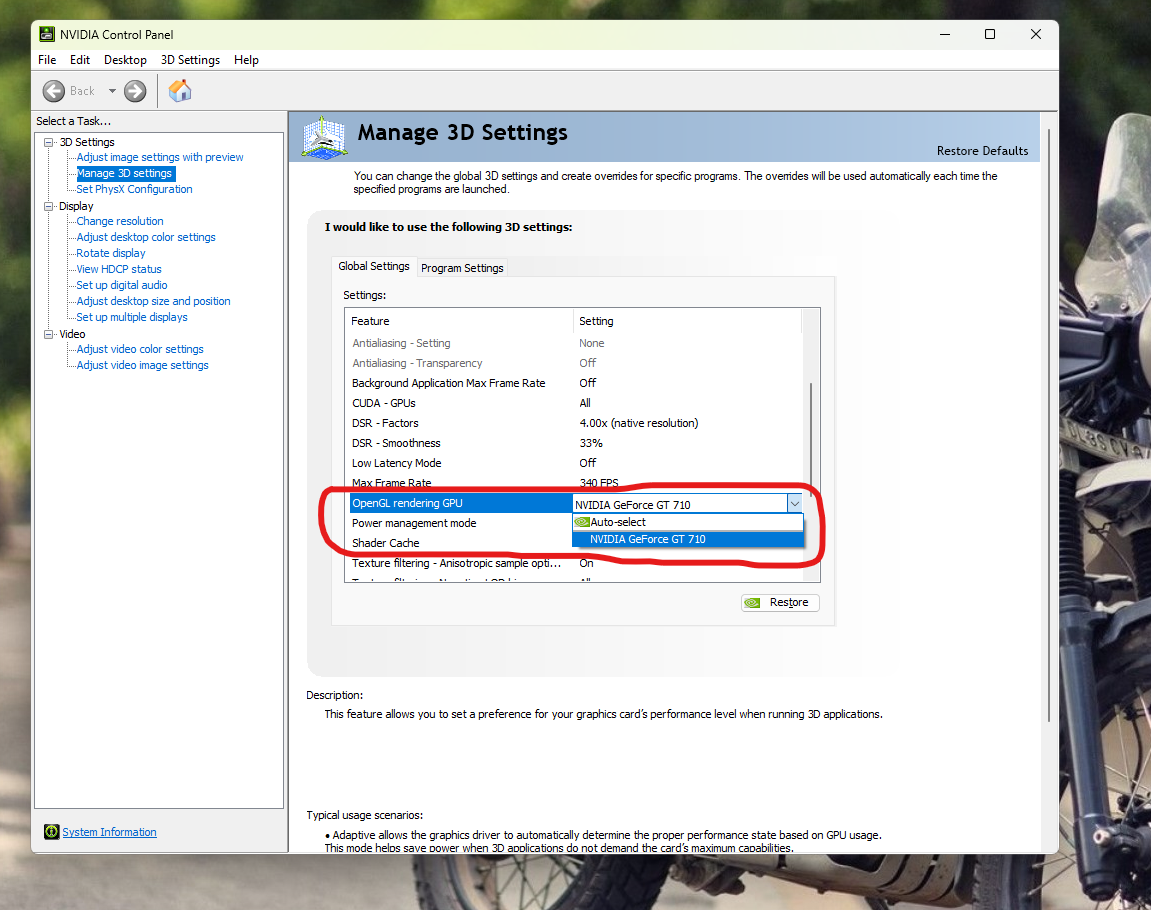Select the Global Settings tab
The height and width of the screenshot is (910, 1151).
374,266
